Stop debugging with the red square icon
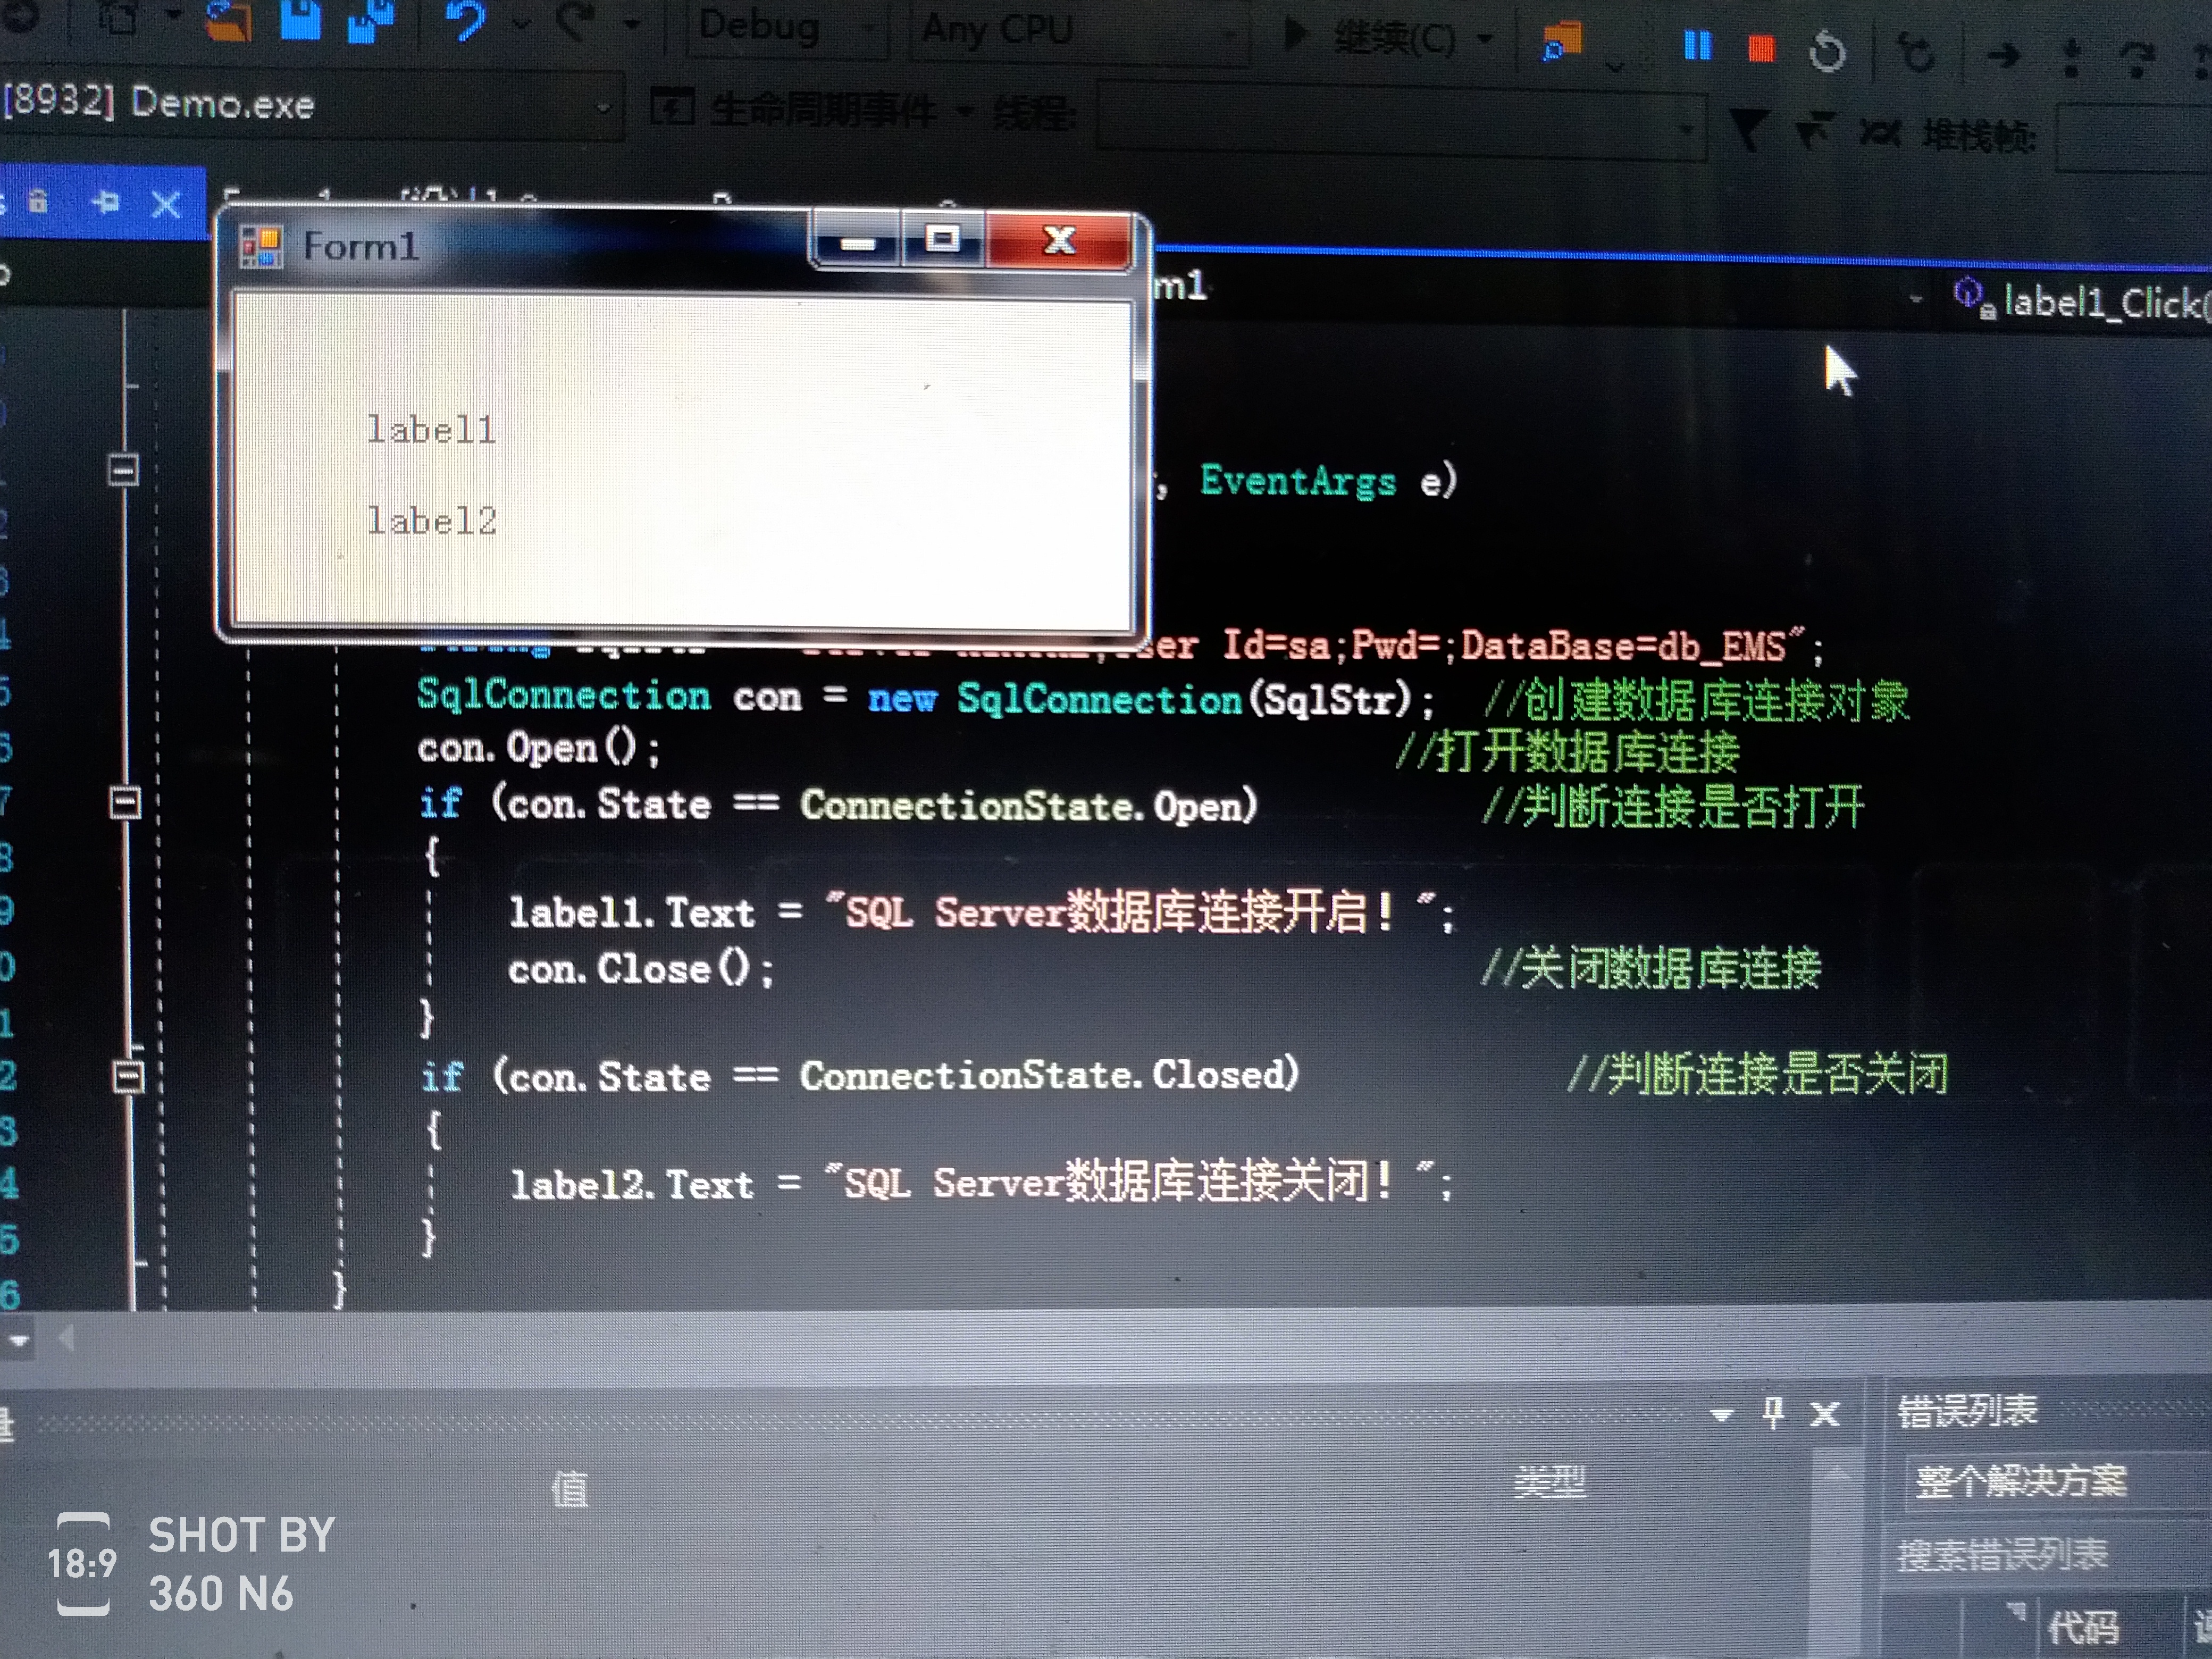The height and width of the screenshot is (1659, 2212). pos(1761,48)
